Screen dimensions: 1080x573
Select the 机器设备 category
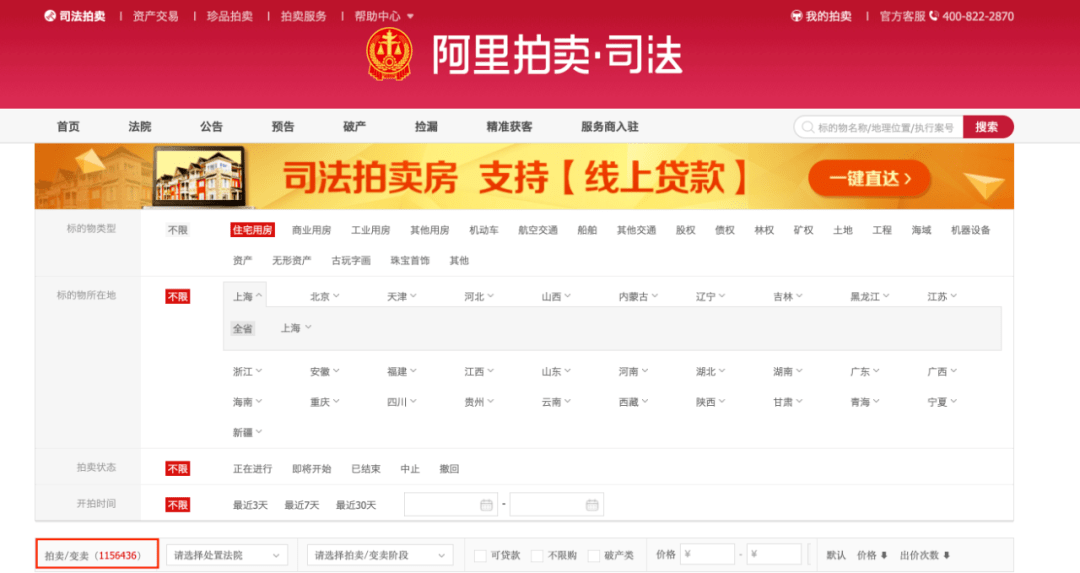coord(970,230)
